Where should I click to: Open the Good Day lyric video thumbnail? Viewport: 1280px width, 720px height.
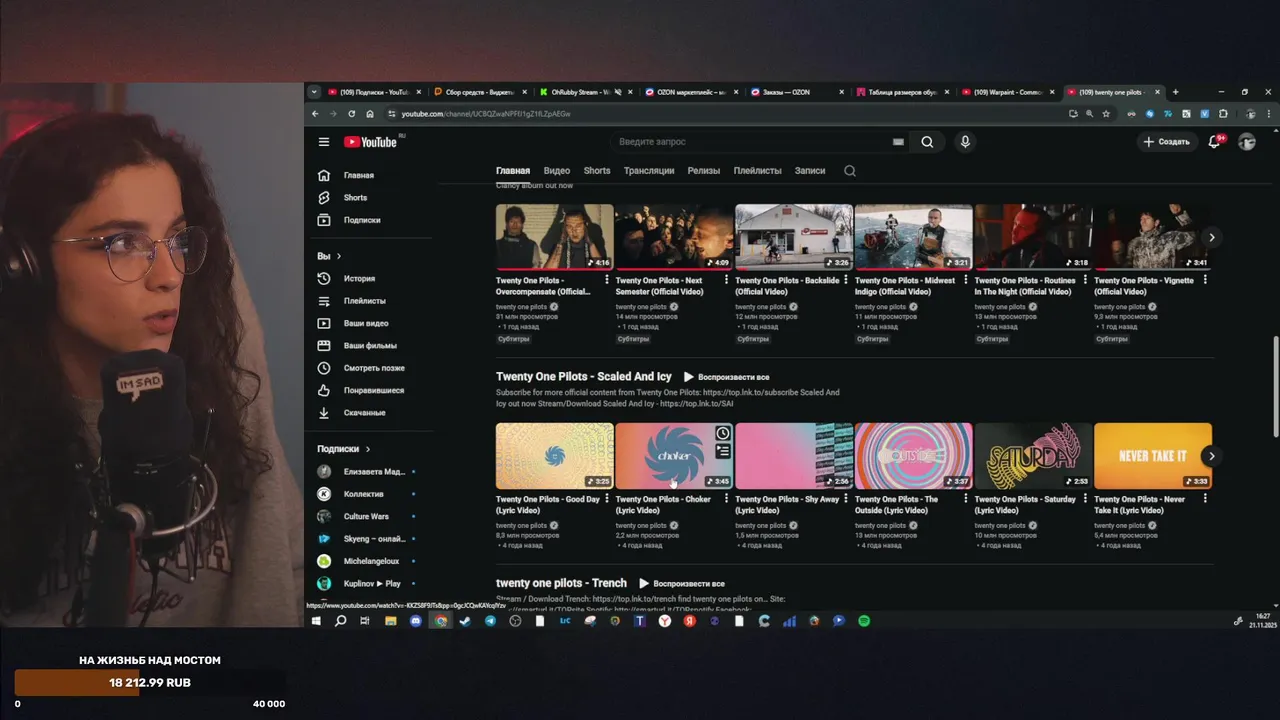click(x=555, y=456)
